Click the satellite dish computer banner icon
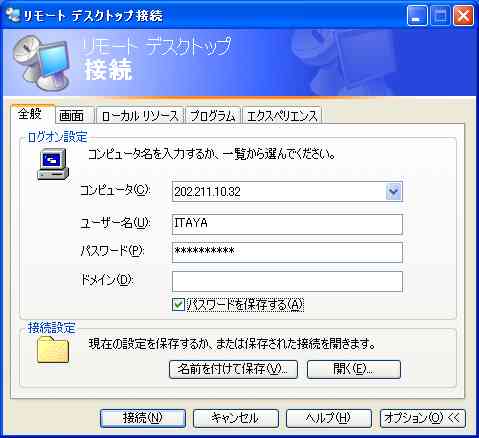This screenshot has height=438, width=479. (42, 63)
